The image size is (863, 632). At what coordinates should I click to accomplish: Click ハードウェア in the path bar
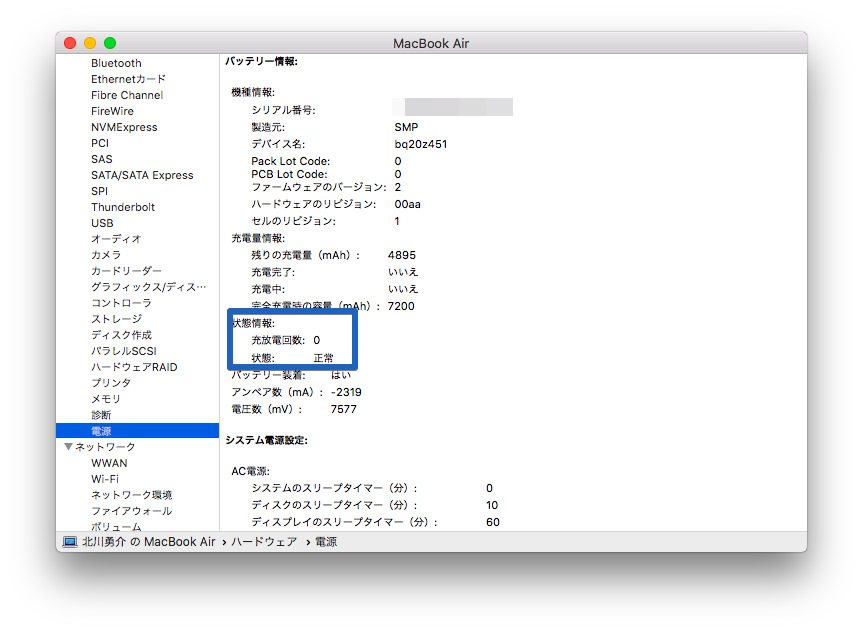coord(264,542)
